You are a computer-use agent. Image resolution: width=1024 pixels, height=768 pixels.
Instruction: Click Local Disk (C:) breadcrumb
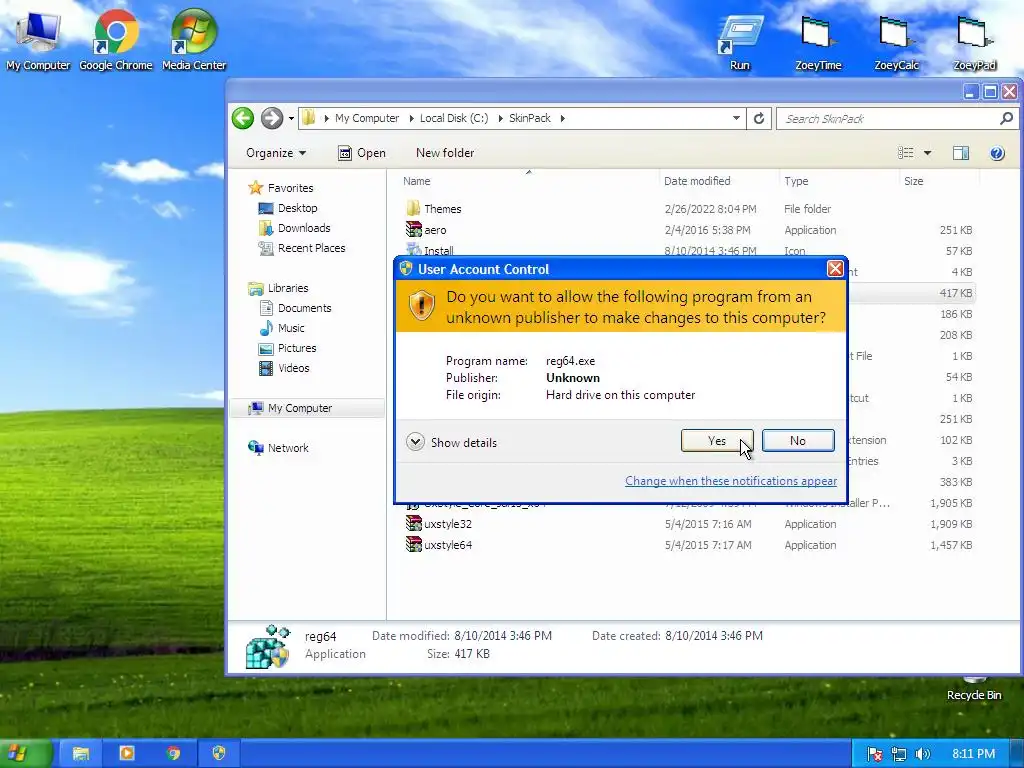point(454,118)
